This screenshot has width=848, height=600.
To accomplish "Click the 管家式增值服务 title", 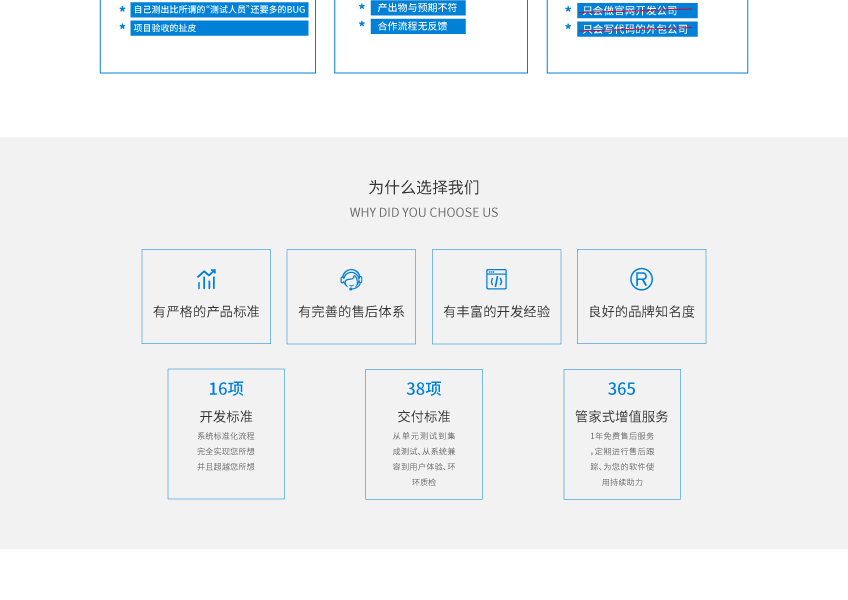I will click(x=622, y=417).
